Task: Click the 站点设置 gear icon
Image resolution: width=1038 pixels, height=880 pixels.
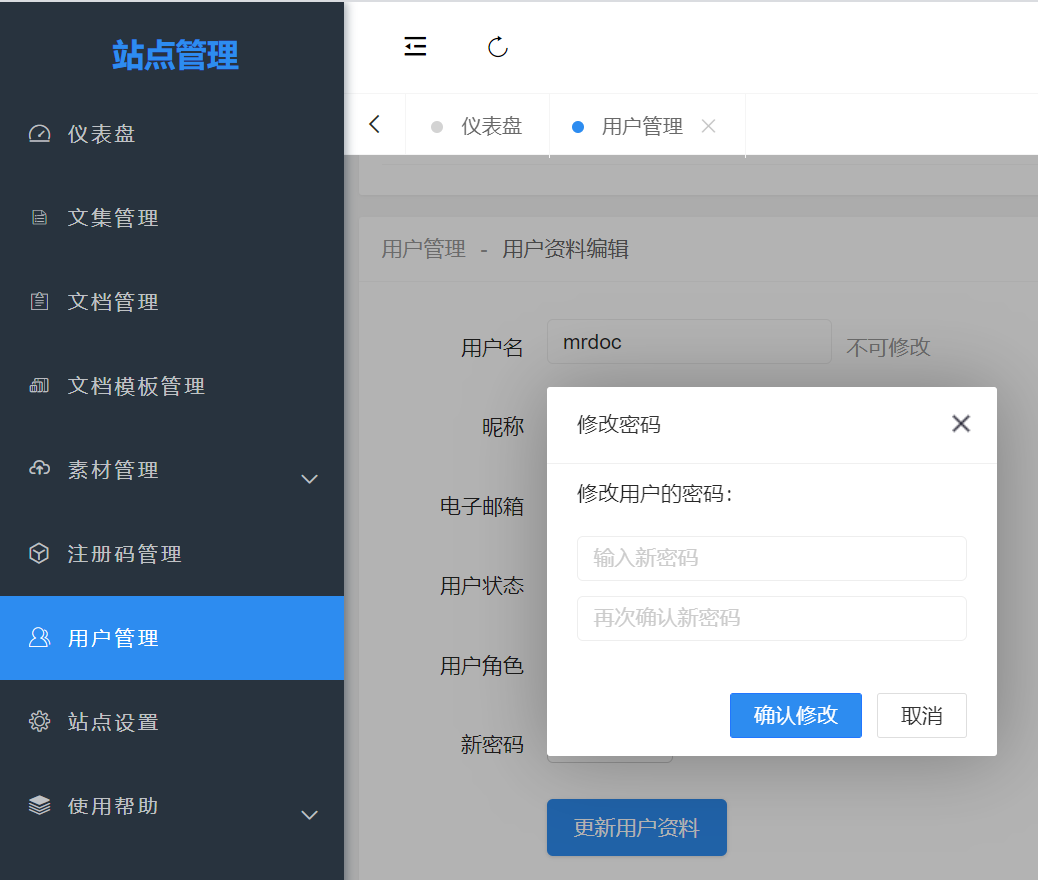Action: point(39,722)
